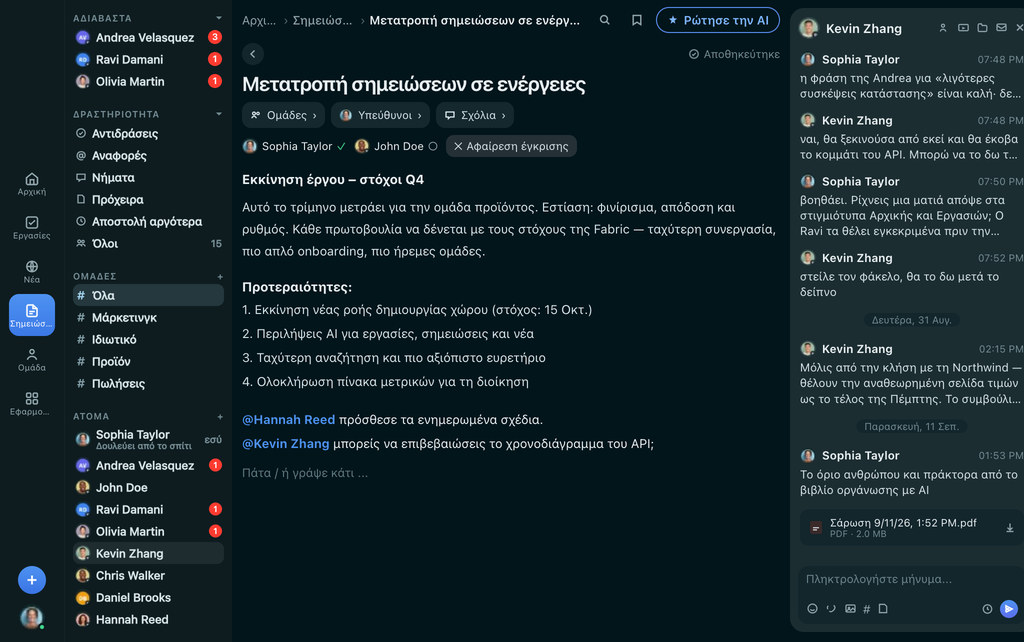Go back with the left arrow button
Image resolution: width=1024 pixels, height=642 pixels.
(253, 54)
